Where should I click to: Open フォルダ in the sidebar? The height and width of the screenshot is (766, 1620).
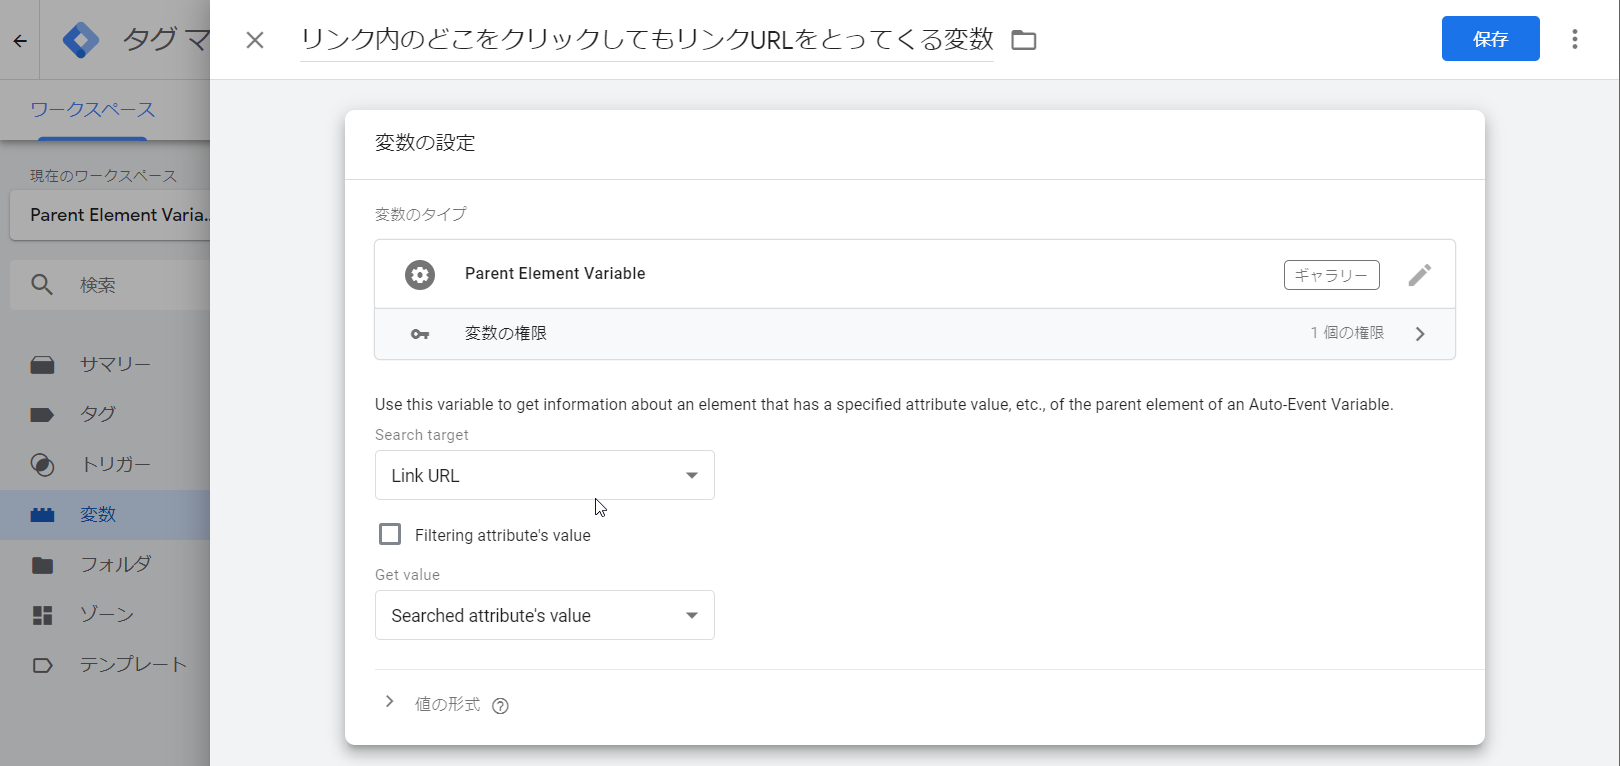point(105,565)
